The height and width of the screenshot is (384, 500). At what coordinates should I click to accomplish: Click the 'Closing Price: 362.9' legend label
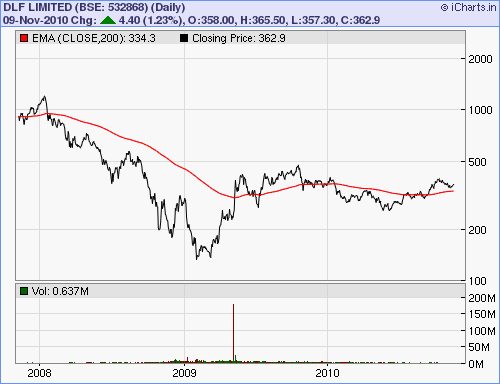point(239,38)
